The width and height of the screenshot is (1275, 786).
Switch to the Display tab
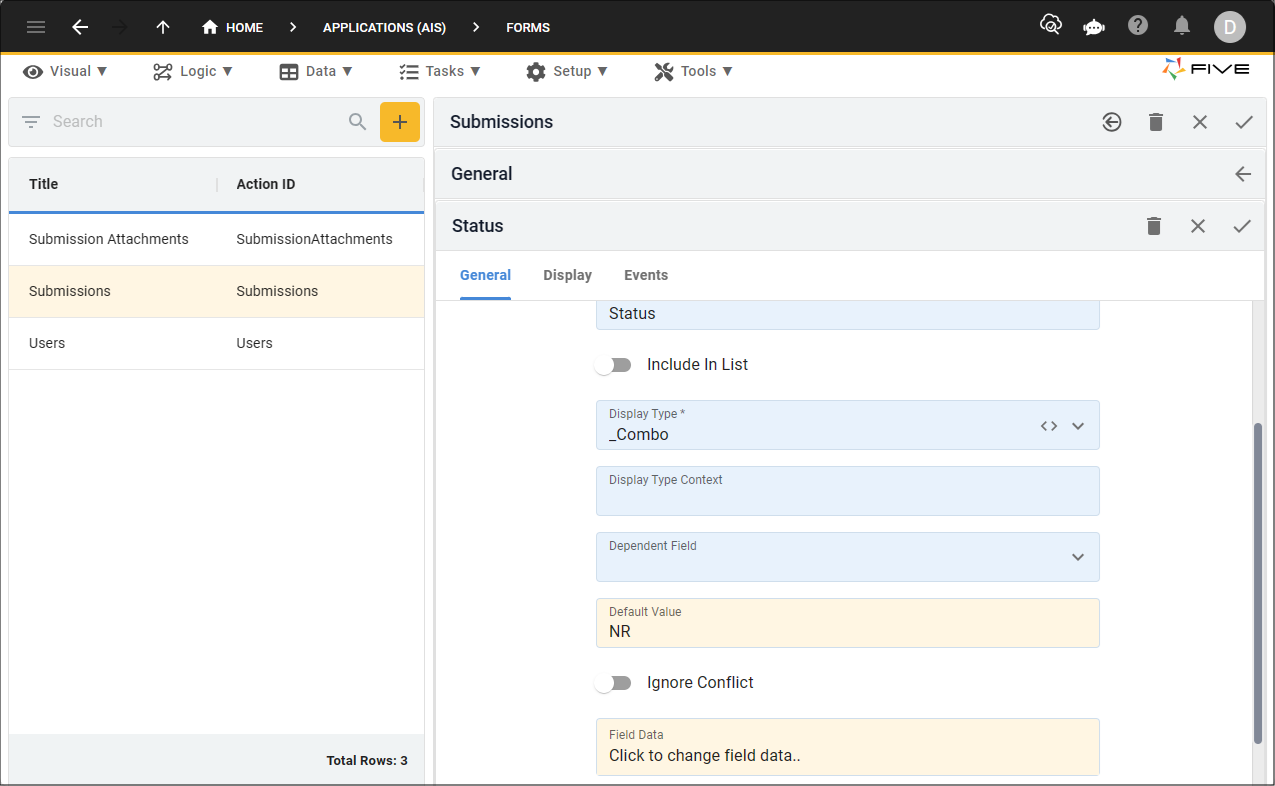(x=567, y=275)
